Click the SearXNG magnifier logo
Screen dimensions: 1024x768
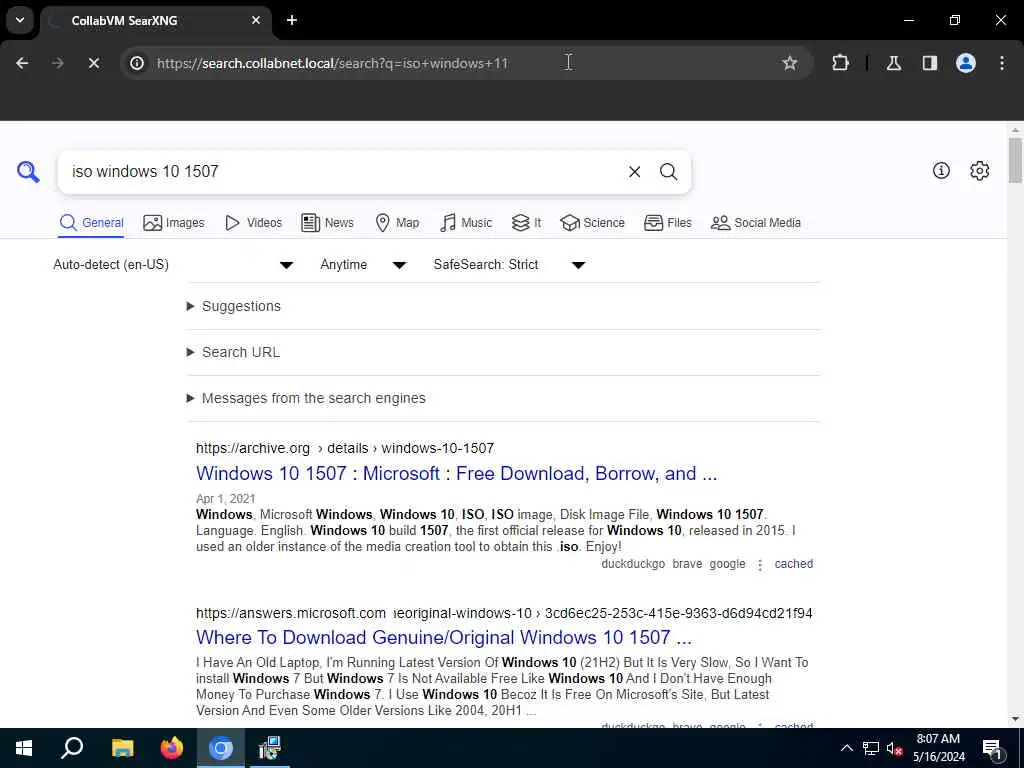[x=28, y=172]
